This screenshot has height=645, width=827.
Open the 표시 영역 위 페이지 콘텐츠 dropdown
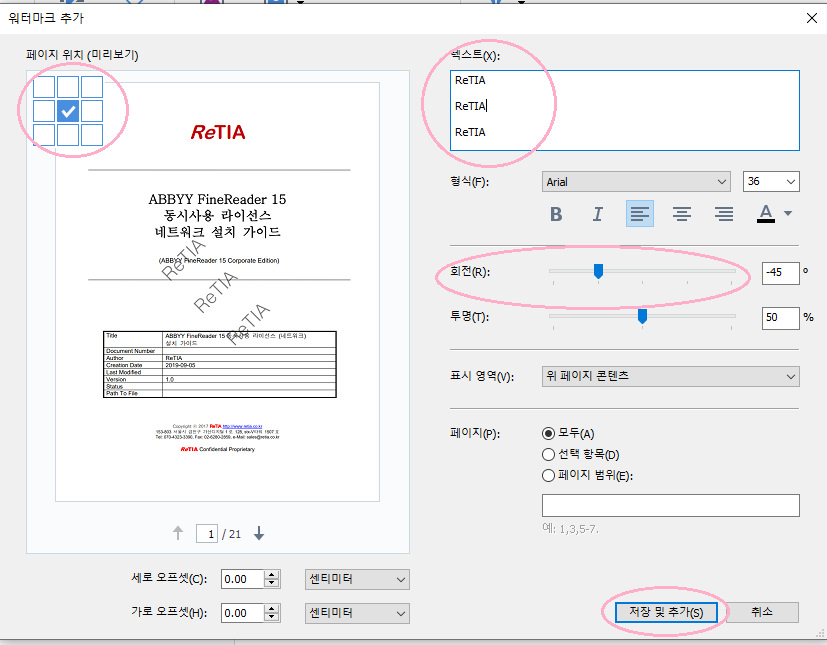pos(670,377)
